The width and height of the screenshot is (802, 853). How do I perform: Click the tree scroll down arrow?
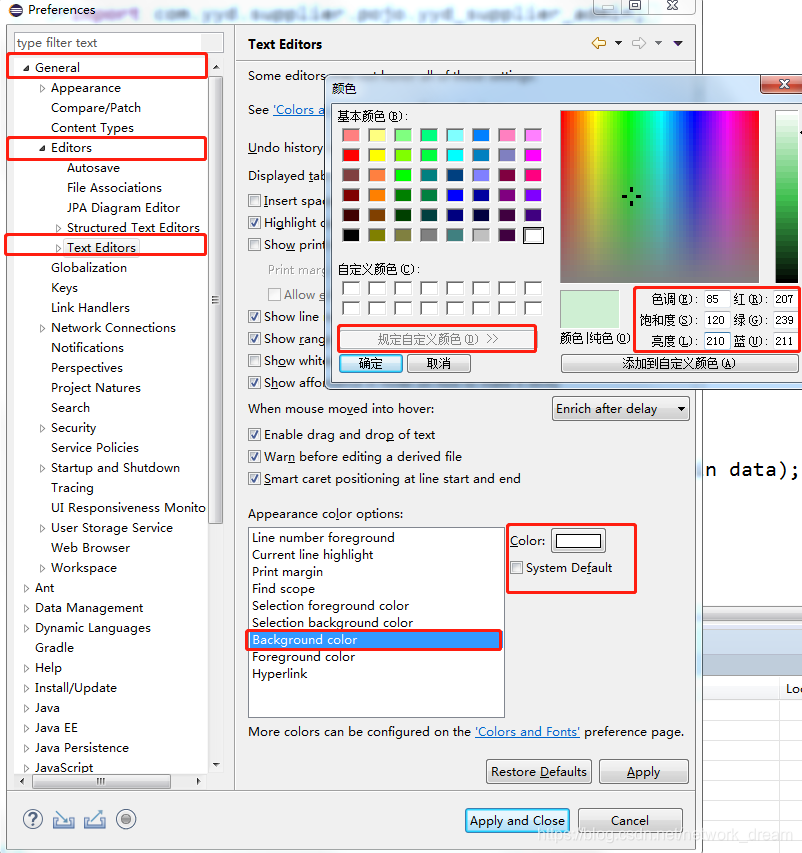click(x=216, y=765)
